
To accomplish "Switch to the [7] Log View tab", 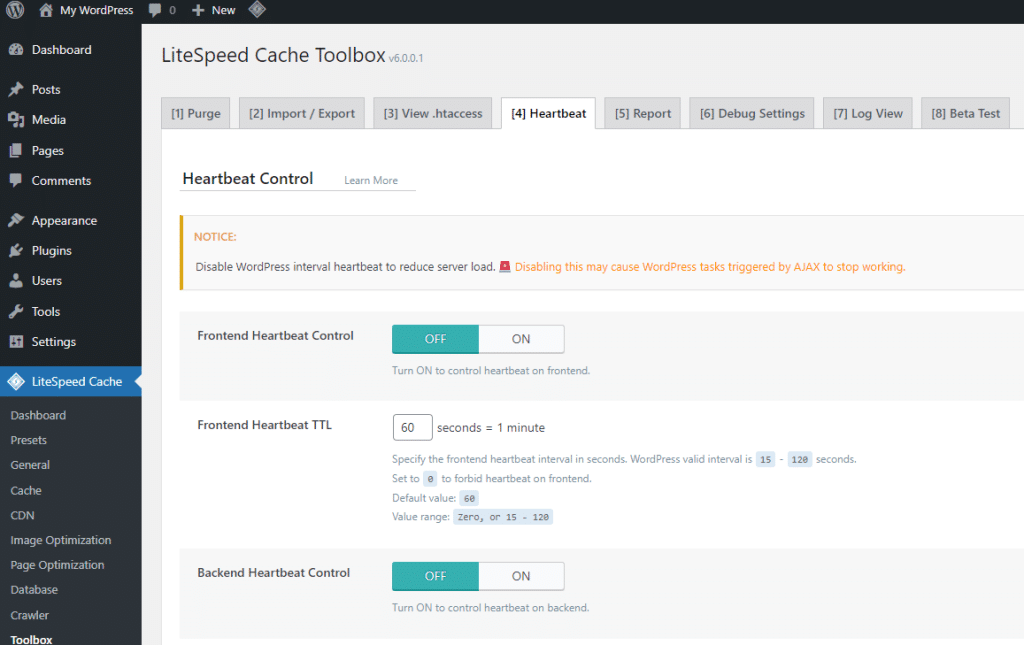I will [x=868, y=114].
